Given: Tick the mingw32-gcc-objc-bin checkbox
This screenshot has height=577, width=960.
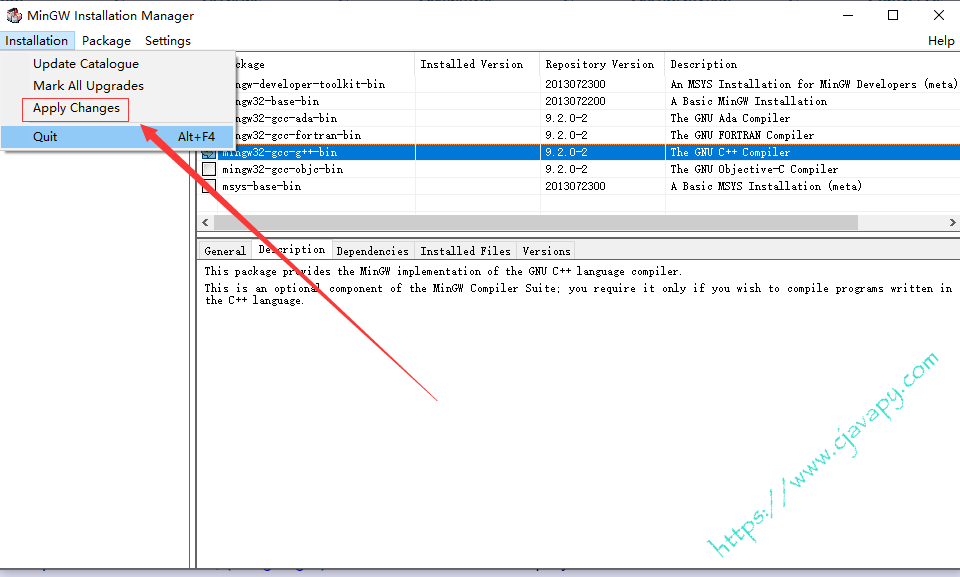Looking at the screenshot, I should tap(209, 169).
